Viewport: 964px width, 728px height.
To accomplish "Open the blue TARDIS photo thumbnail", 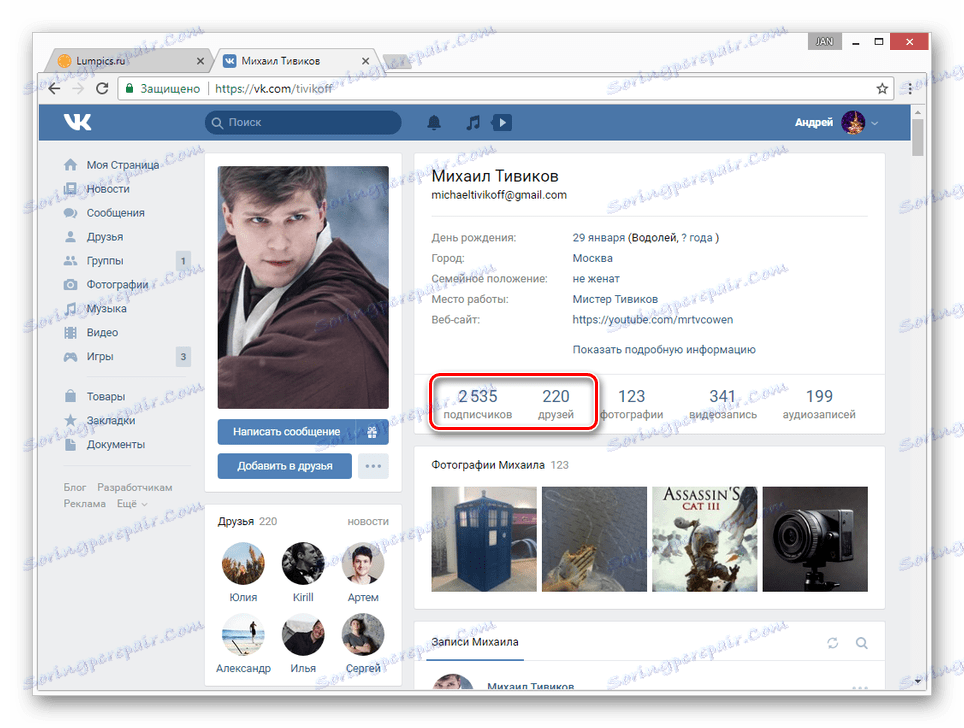I will click(484, 539).
